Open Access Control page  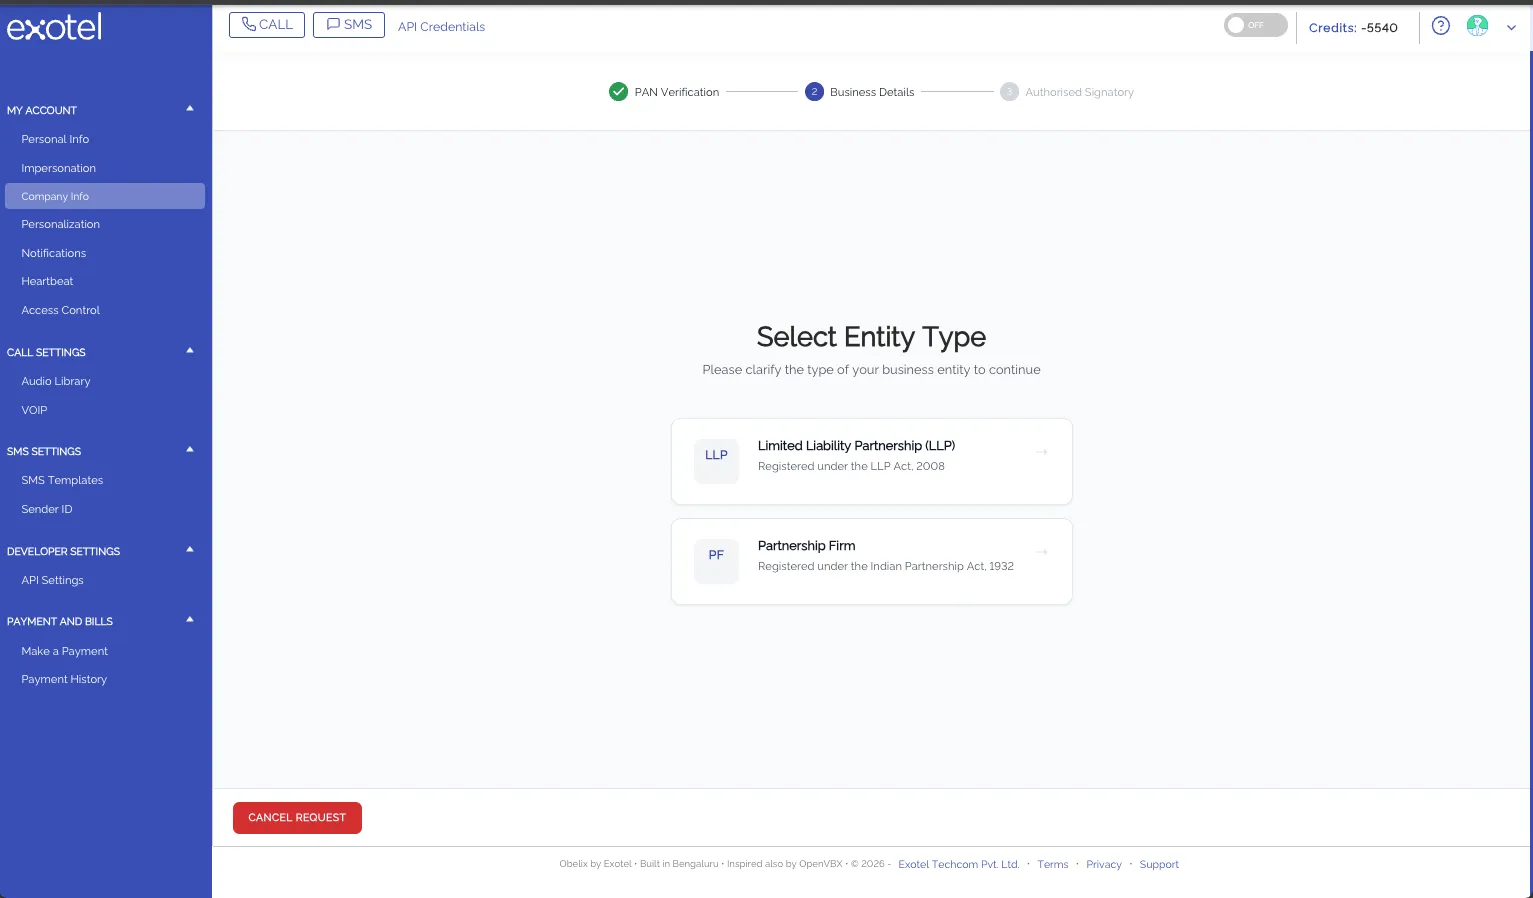(x=61, y=310)
